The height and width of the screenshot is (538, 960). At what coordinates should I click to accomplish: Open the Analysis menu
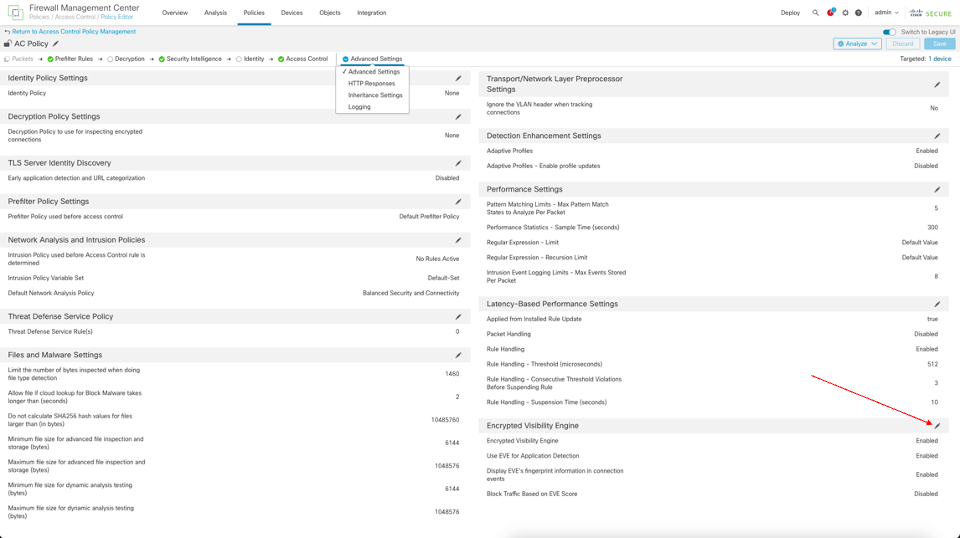216,13
